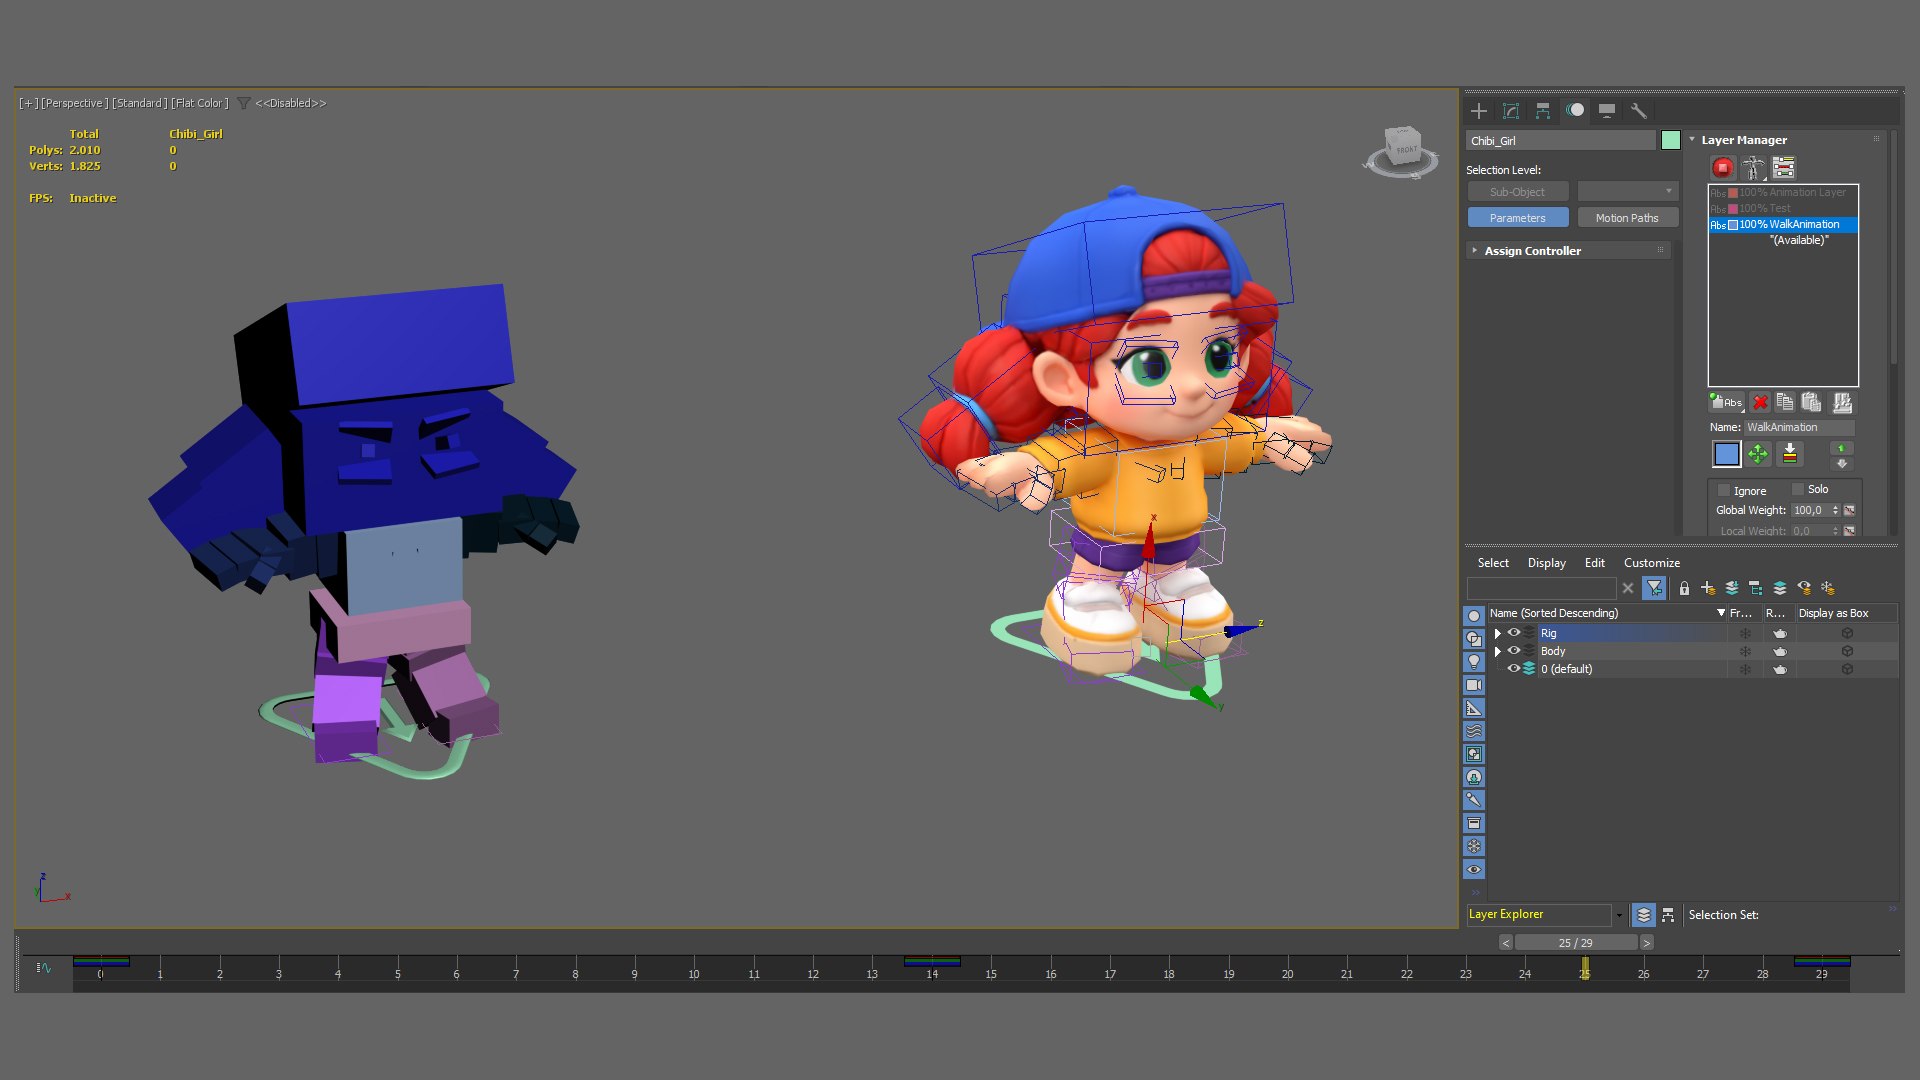
Task: Open the Customize menu in Layer Explorer
Action: pos(1651,563)
